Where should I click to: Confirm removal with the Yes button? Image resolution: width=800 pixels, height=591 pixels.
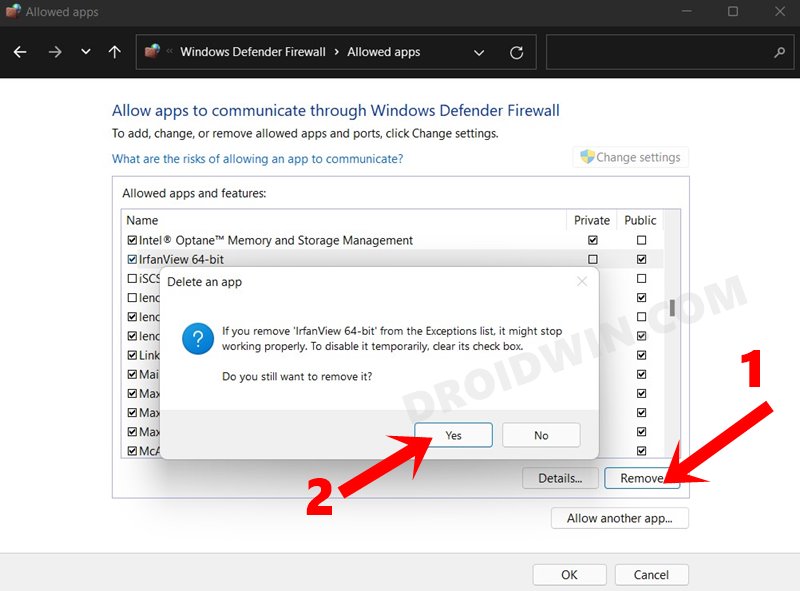tap(453, 435)
